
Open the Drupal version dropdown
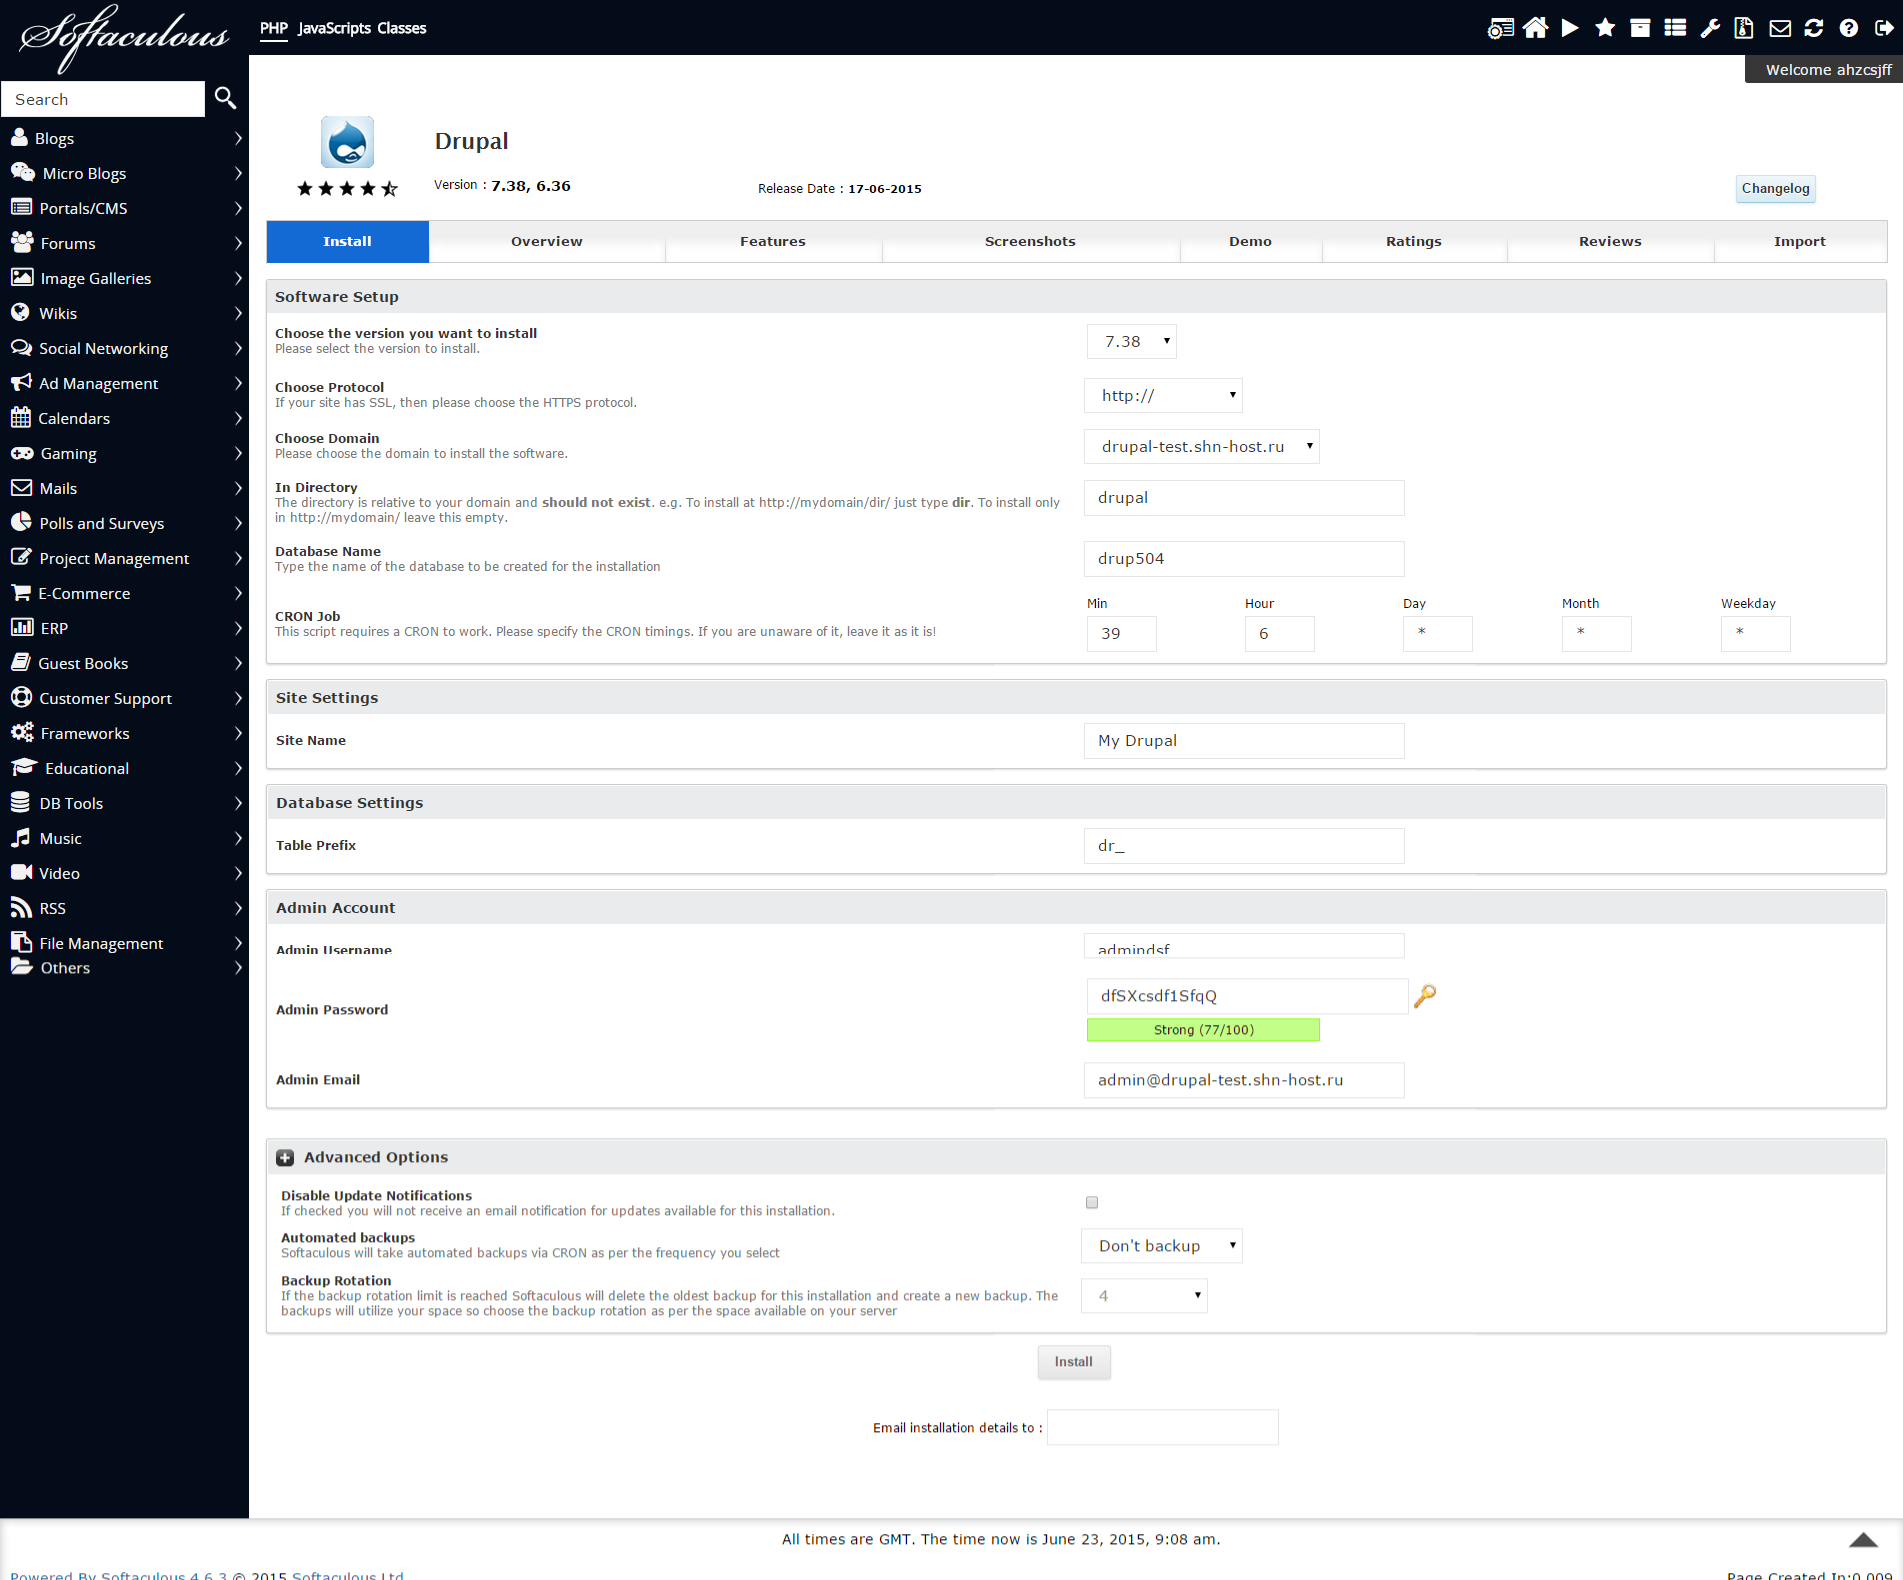[x=1131, y=342]
